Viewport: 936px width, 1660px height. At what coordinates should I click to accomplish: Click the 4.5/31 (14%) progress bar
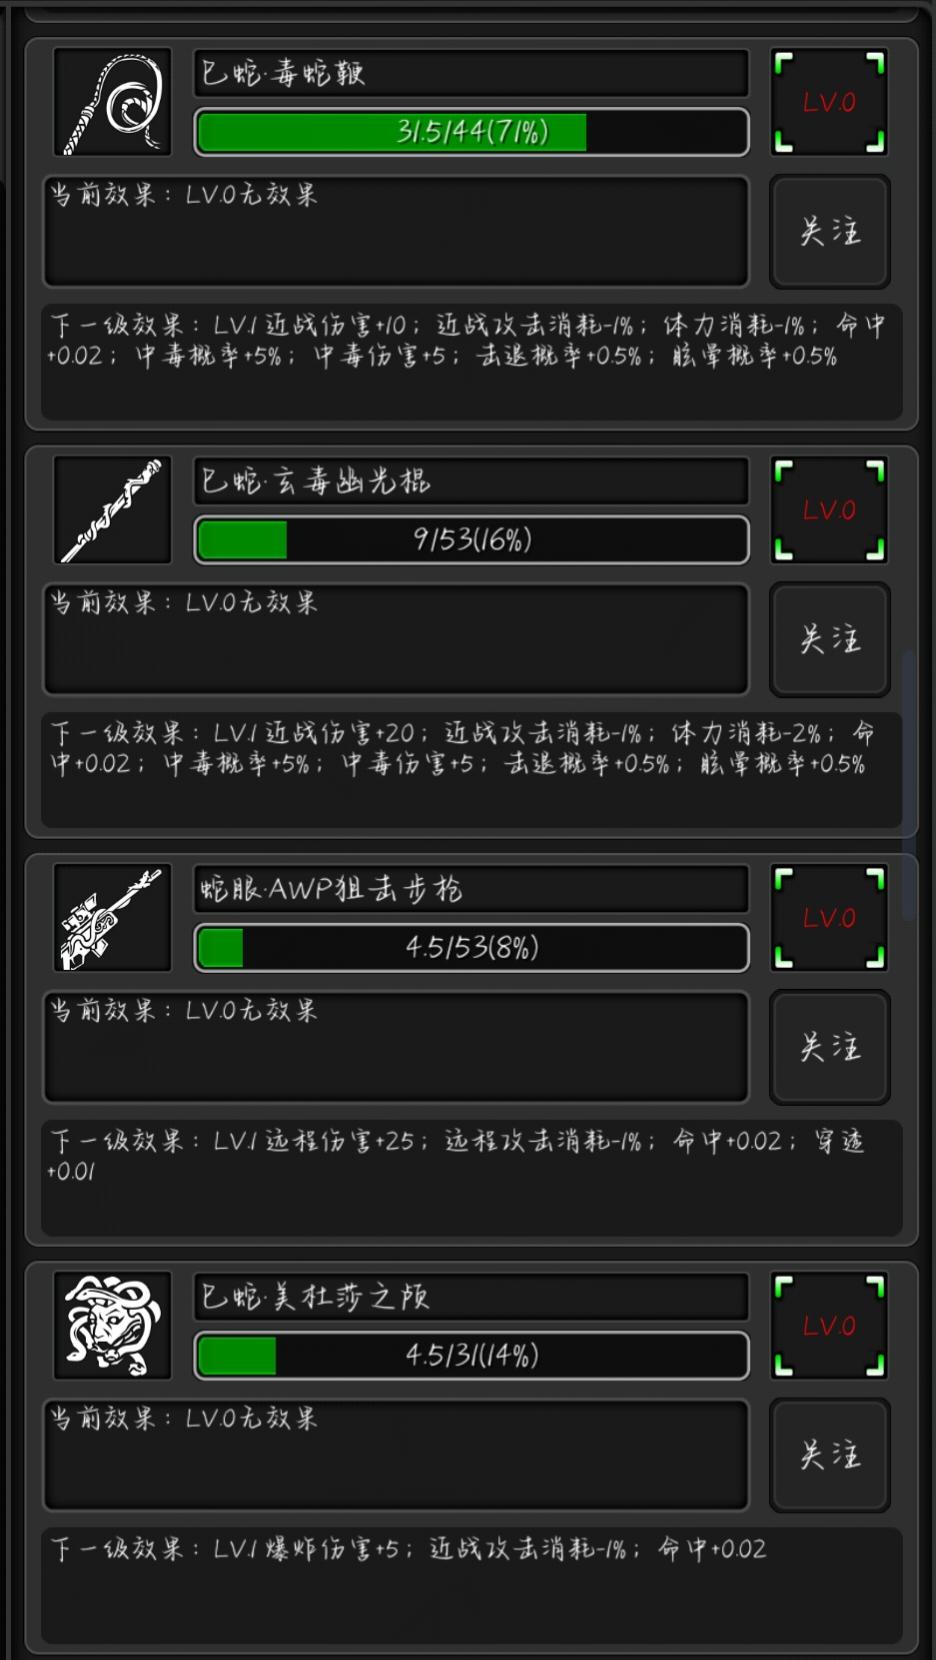(x=471, y=1356)
